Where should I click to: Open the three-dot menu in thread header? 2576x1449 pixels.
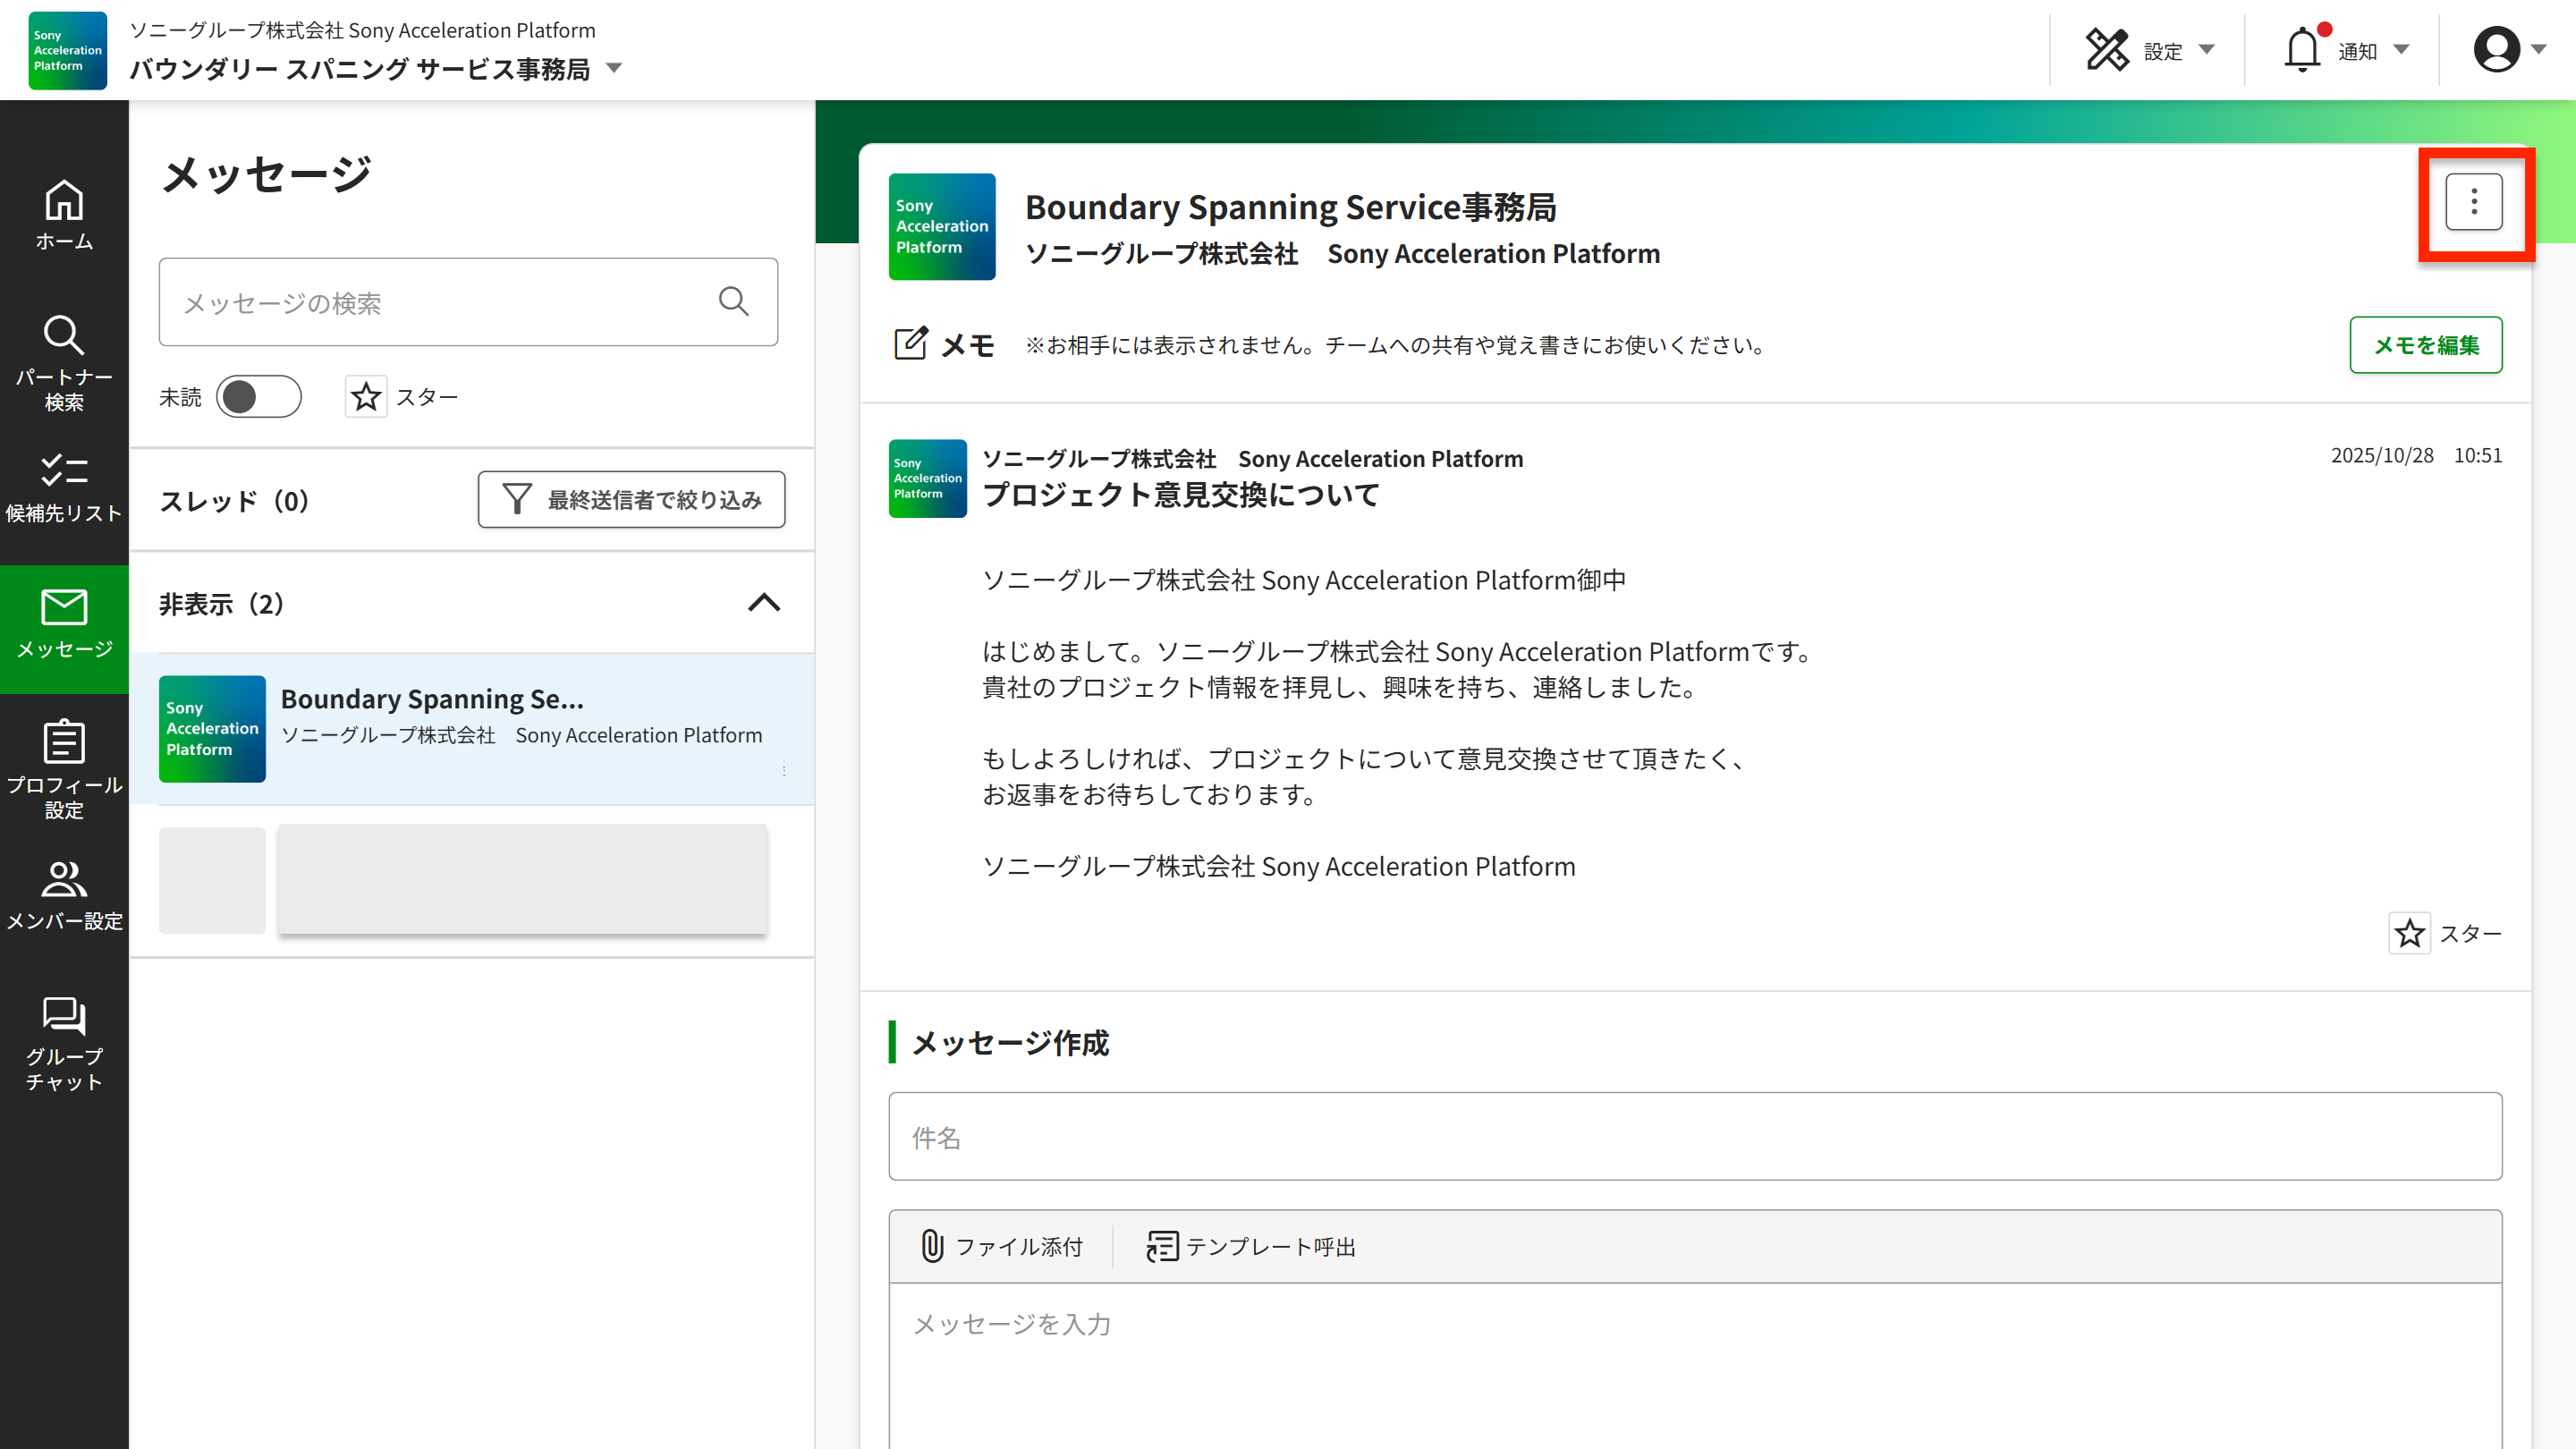[x=2473, y=202]
